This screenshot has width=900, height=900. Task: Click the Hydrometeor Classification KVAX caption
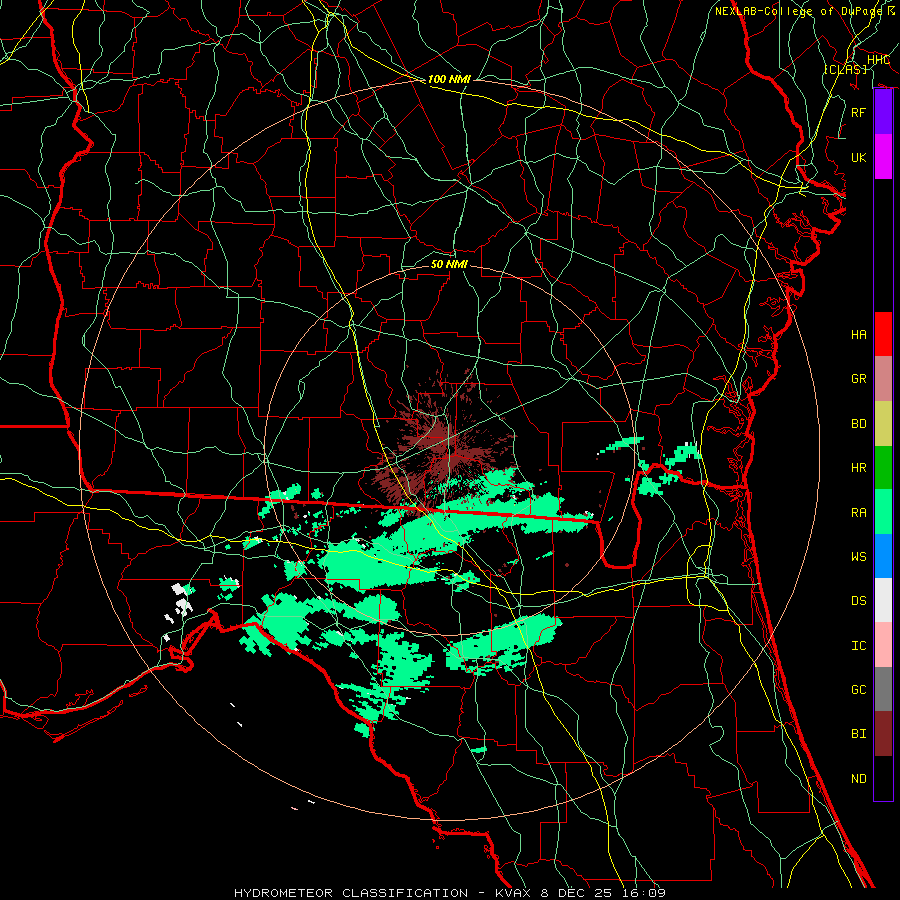click(450, 893)
